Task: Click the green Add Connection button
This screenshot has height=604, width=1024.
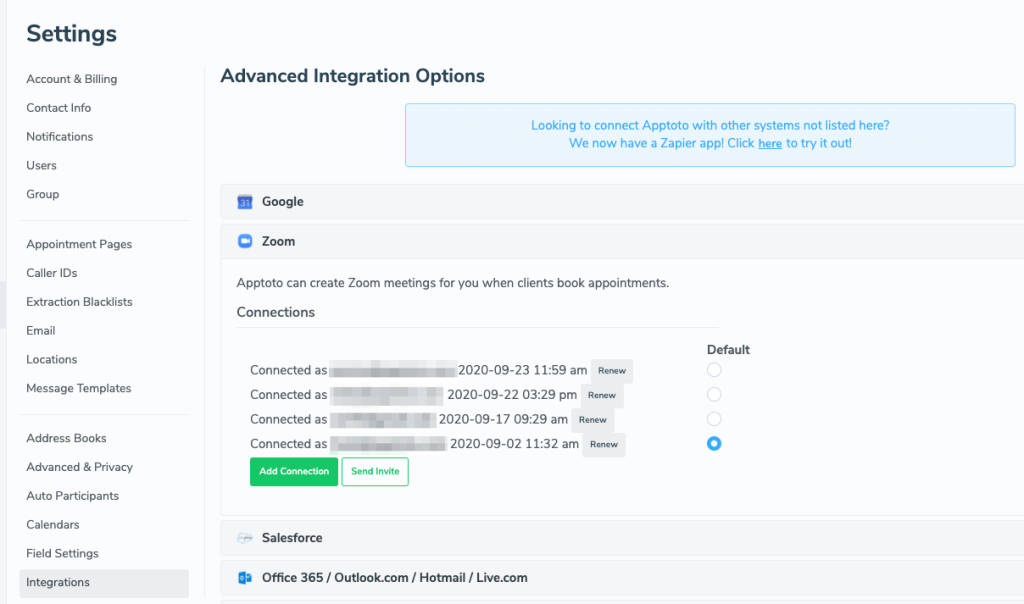Action: pyautogui.click(x=294, y=471)
